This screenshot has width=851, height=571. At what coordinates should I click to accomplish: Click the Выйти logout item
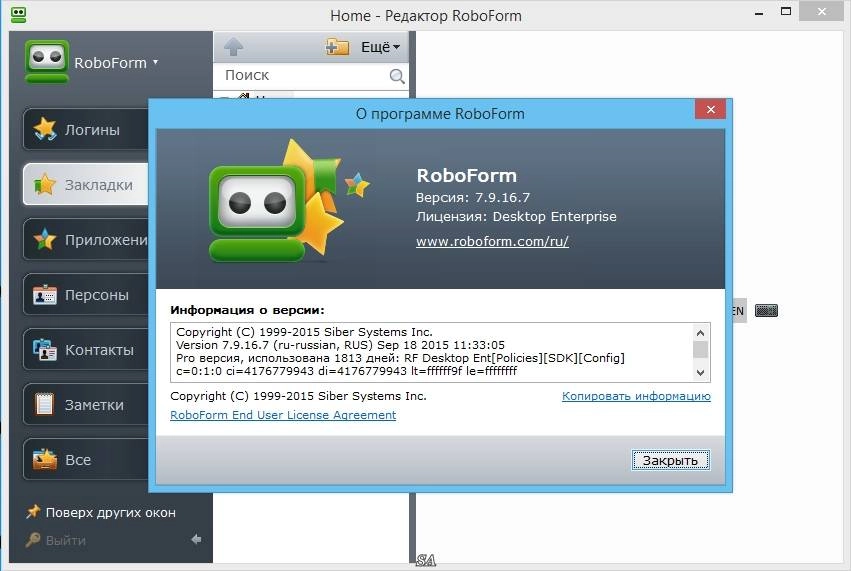(x=56, y=541)
